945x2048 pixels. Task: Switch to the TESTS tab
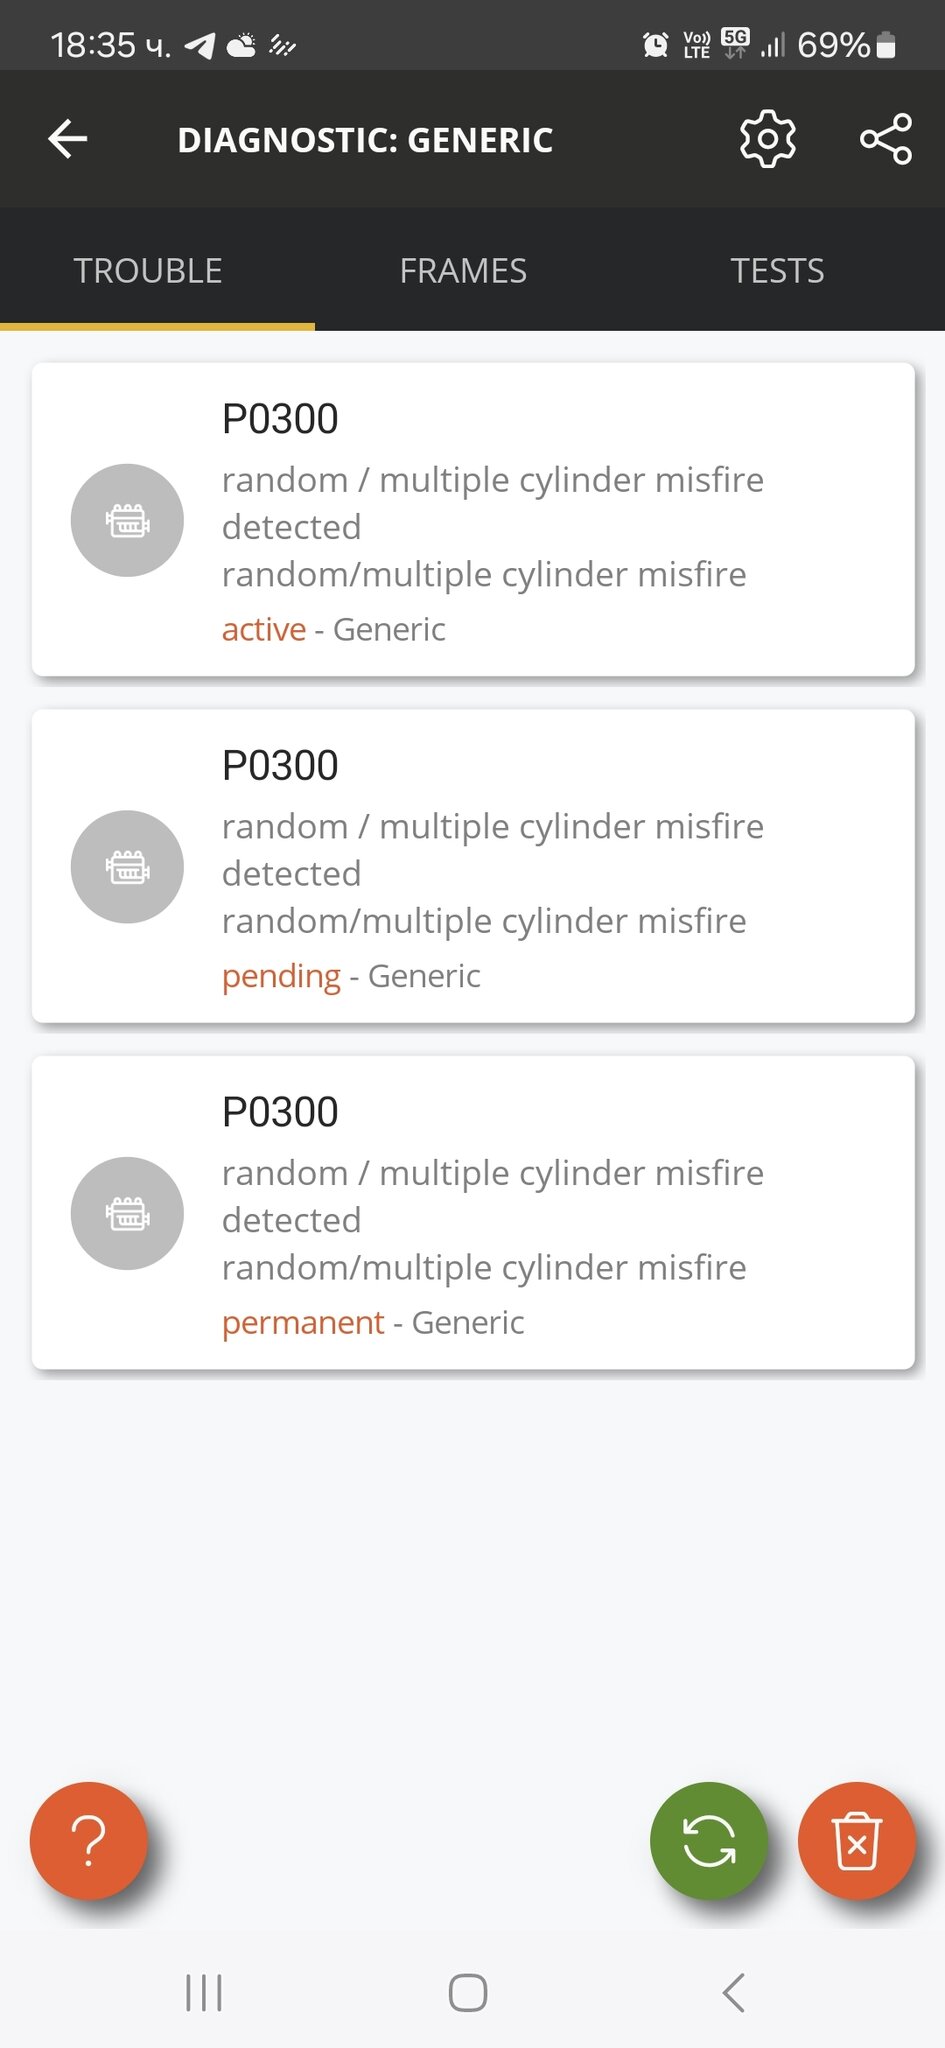pyautogui.click(x=777, y=271)
